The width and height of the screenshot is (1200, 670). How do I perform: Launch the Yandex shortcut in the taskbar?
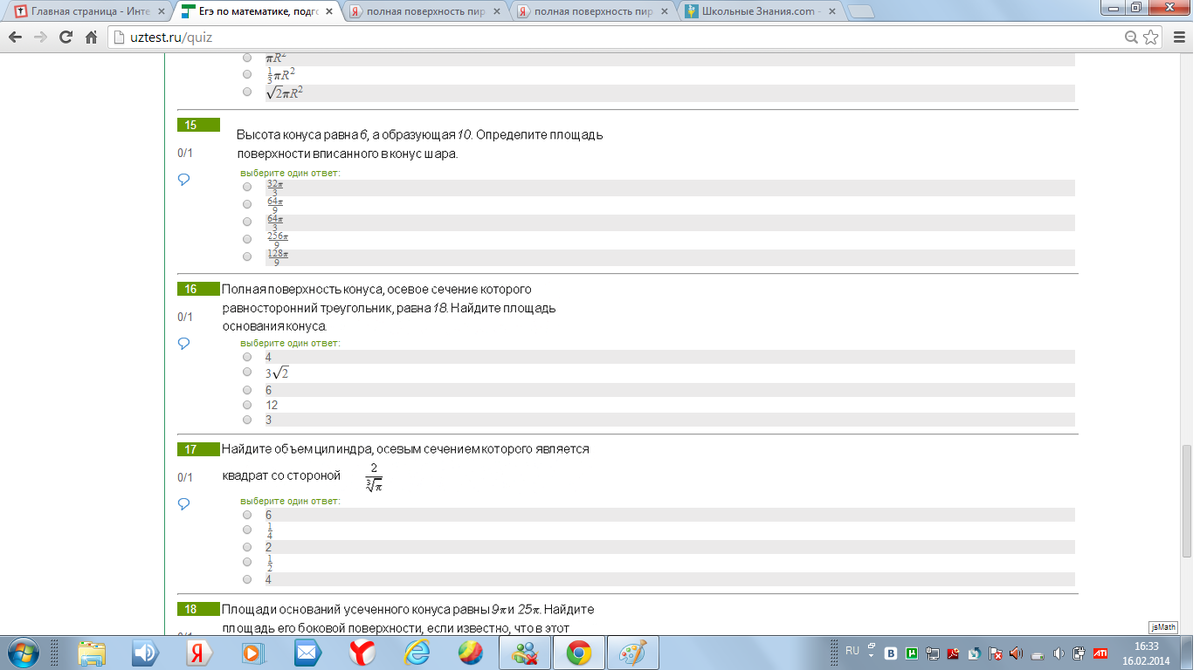tap(199, 654)
